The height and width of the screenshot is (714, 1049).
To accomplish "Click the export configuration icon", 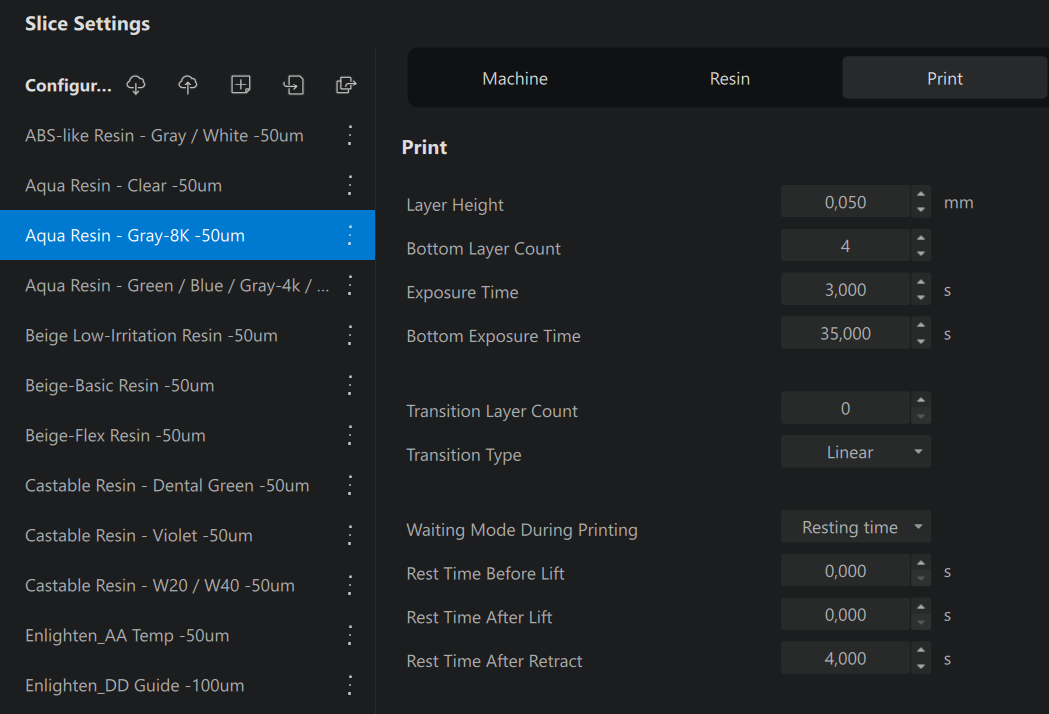I will point(346,85).
